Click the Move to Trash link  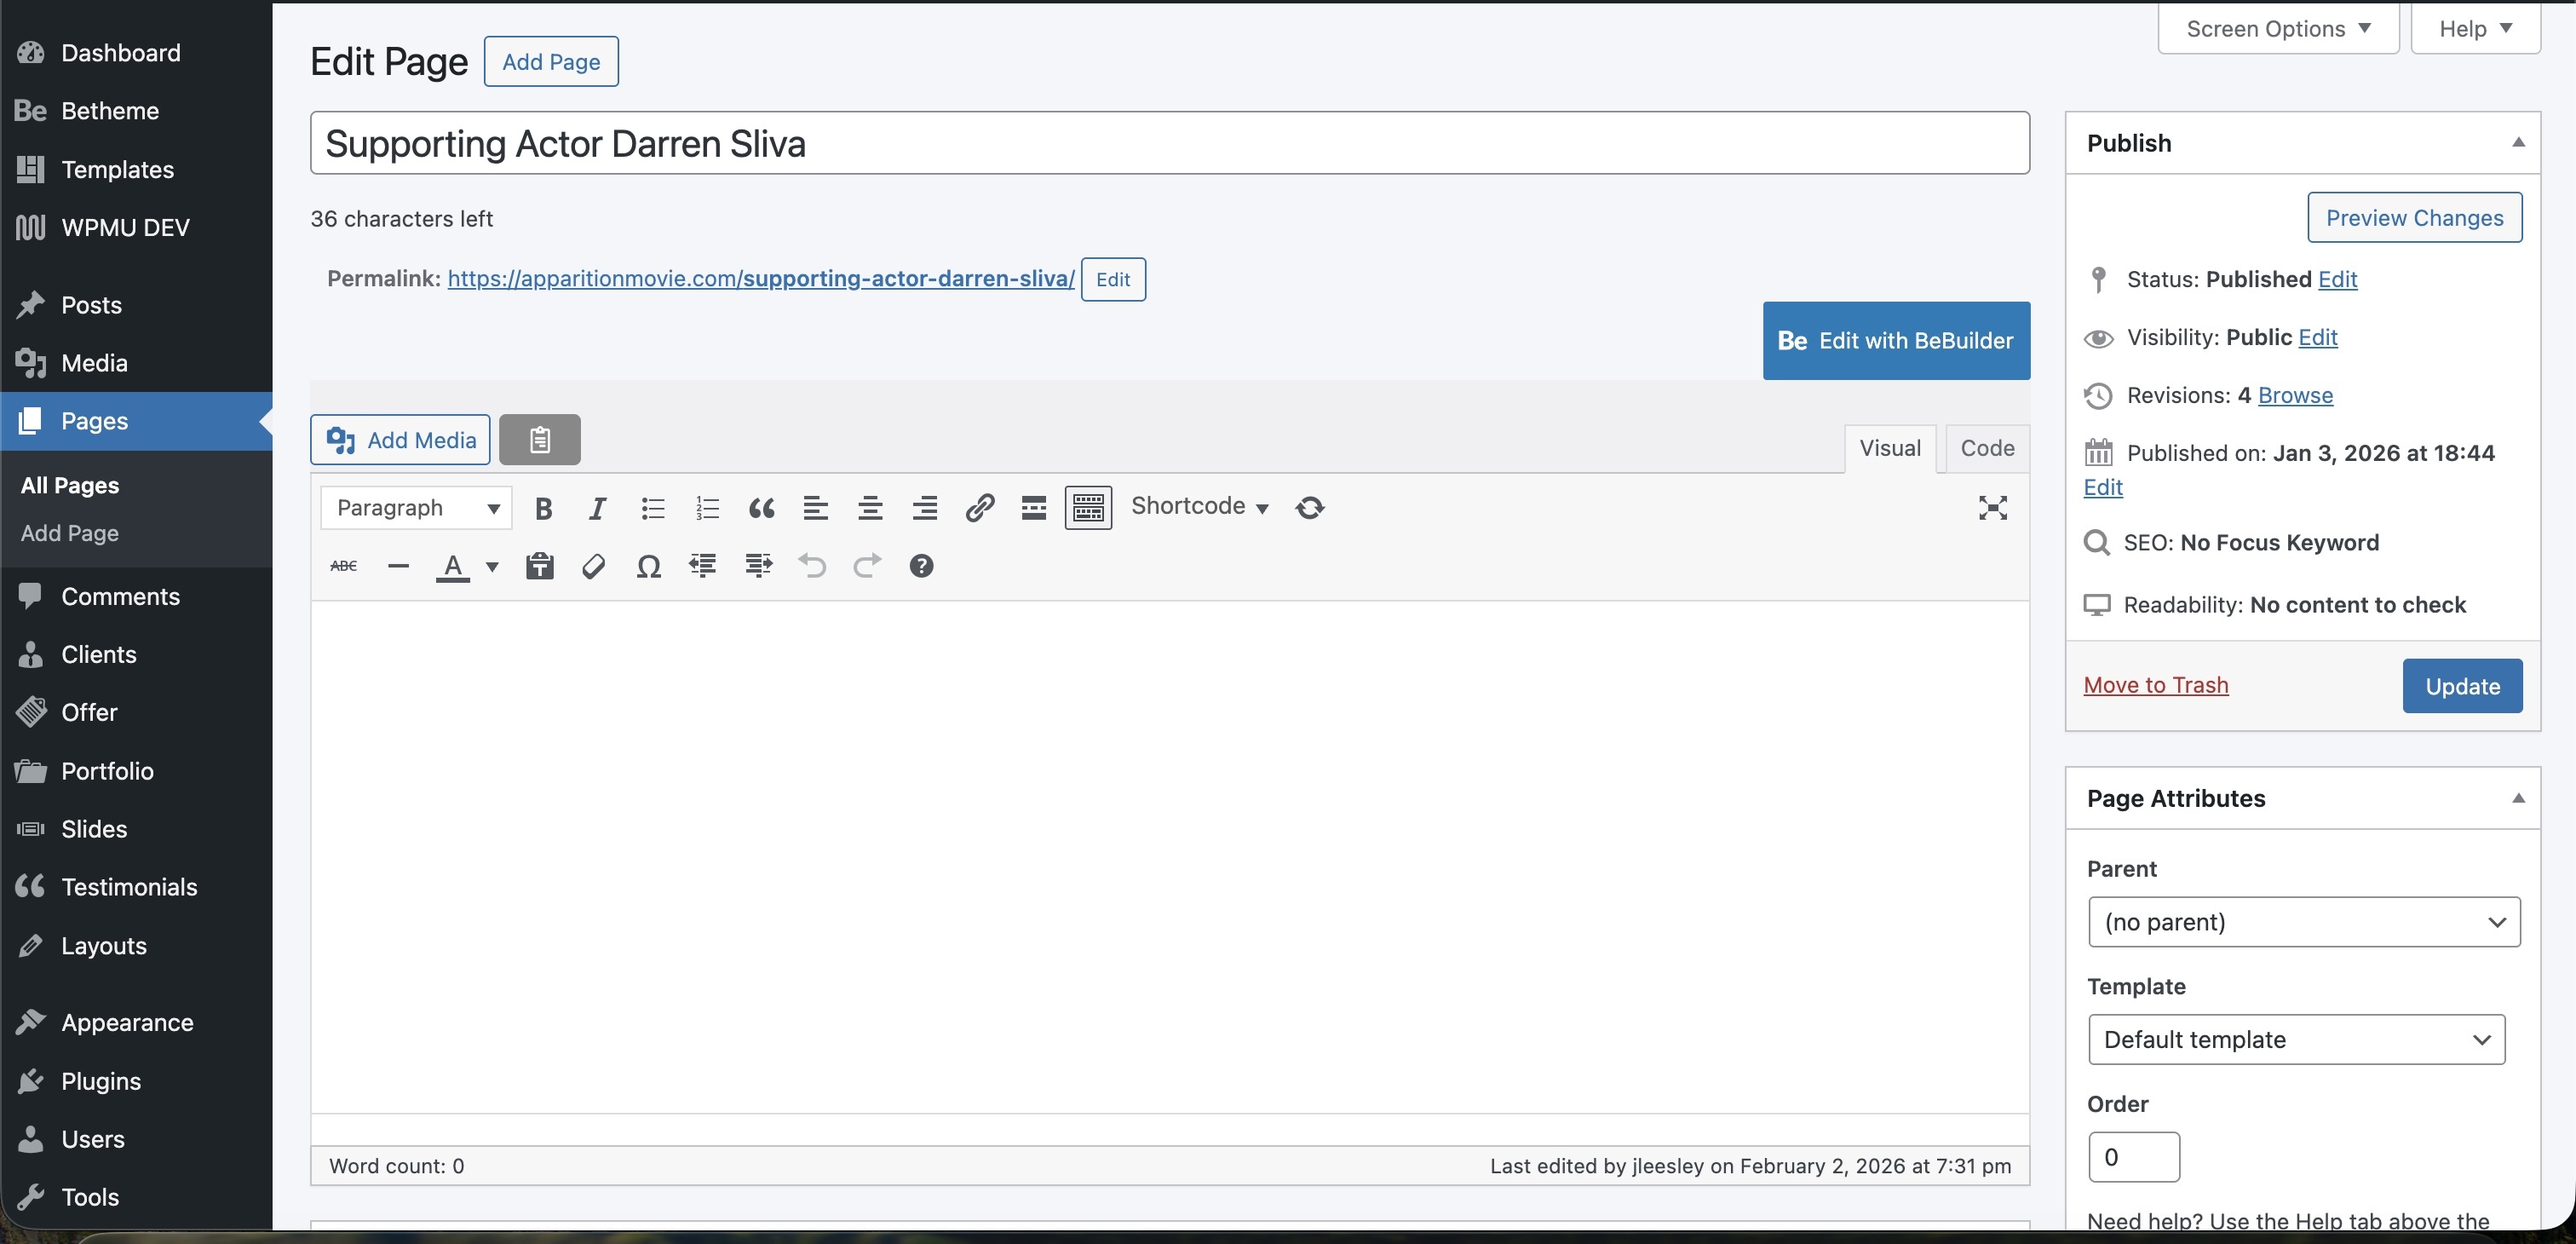pos(2156,685)
